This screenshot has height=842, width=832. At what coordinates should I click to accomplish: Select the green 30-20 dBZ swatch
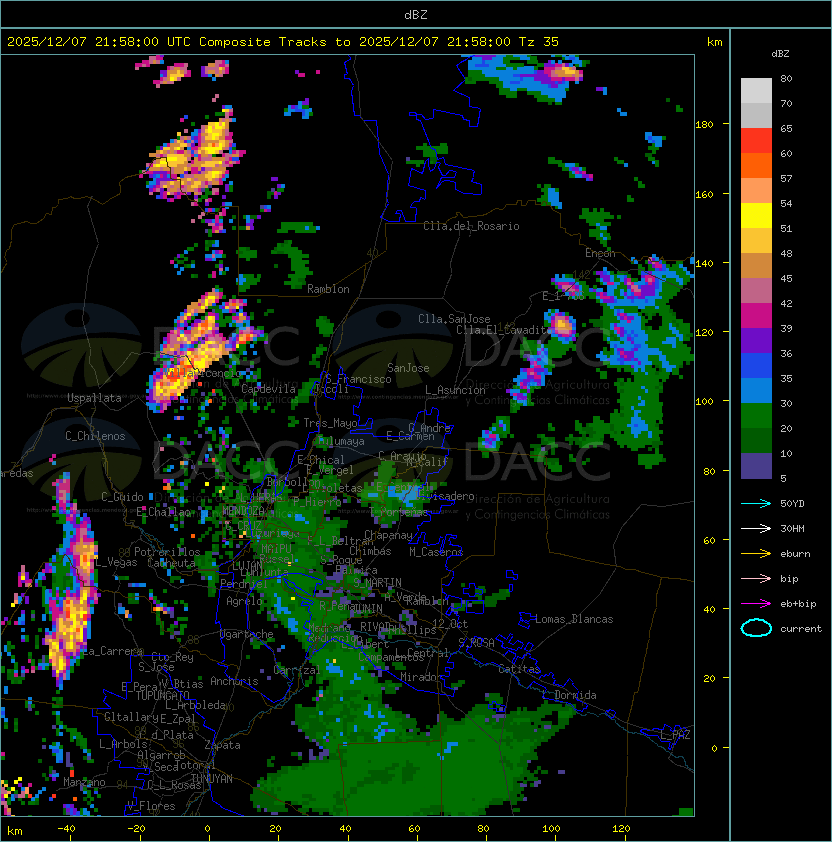756,416
